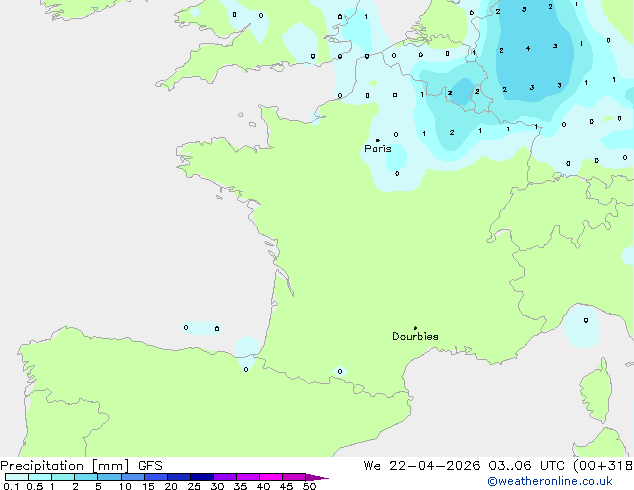Pick the legend swatch between 20 and 25
The width and height of the screenshot is (634, 490).
(x=179, y=477)
